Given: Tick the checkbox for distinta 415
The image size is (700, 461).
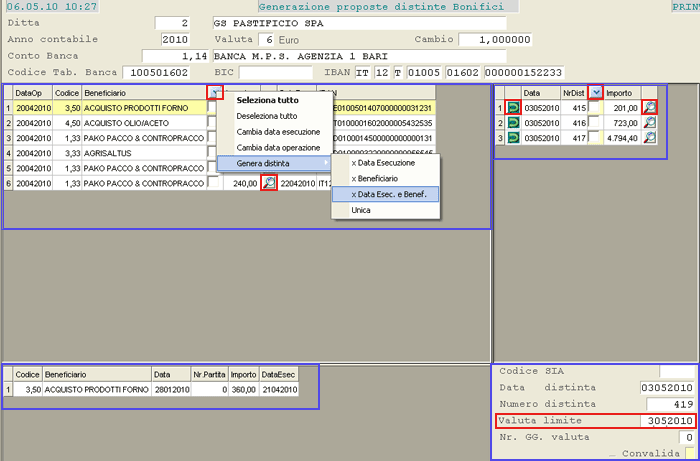Looking at the screenshot, I should click(595, 107).
